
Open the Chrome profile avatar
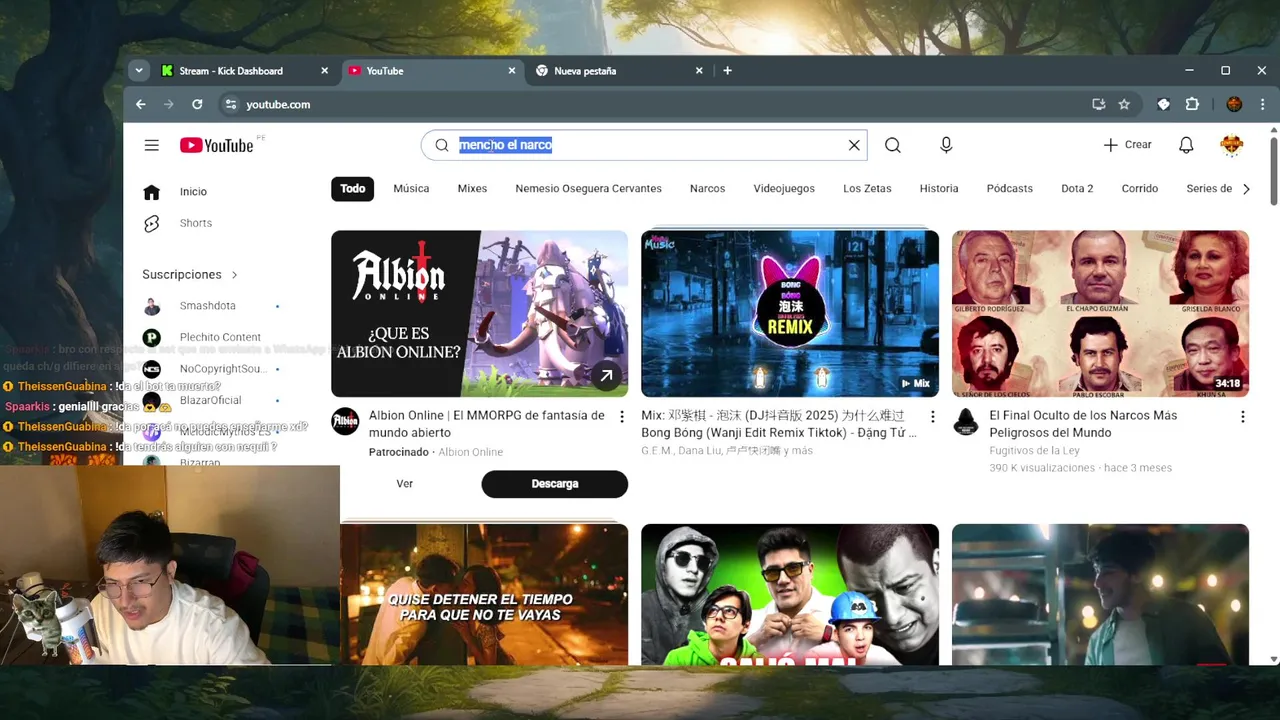1234,104
